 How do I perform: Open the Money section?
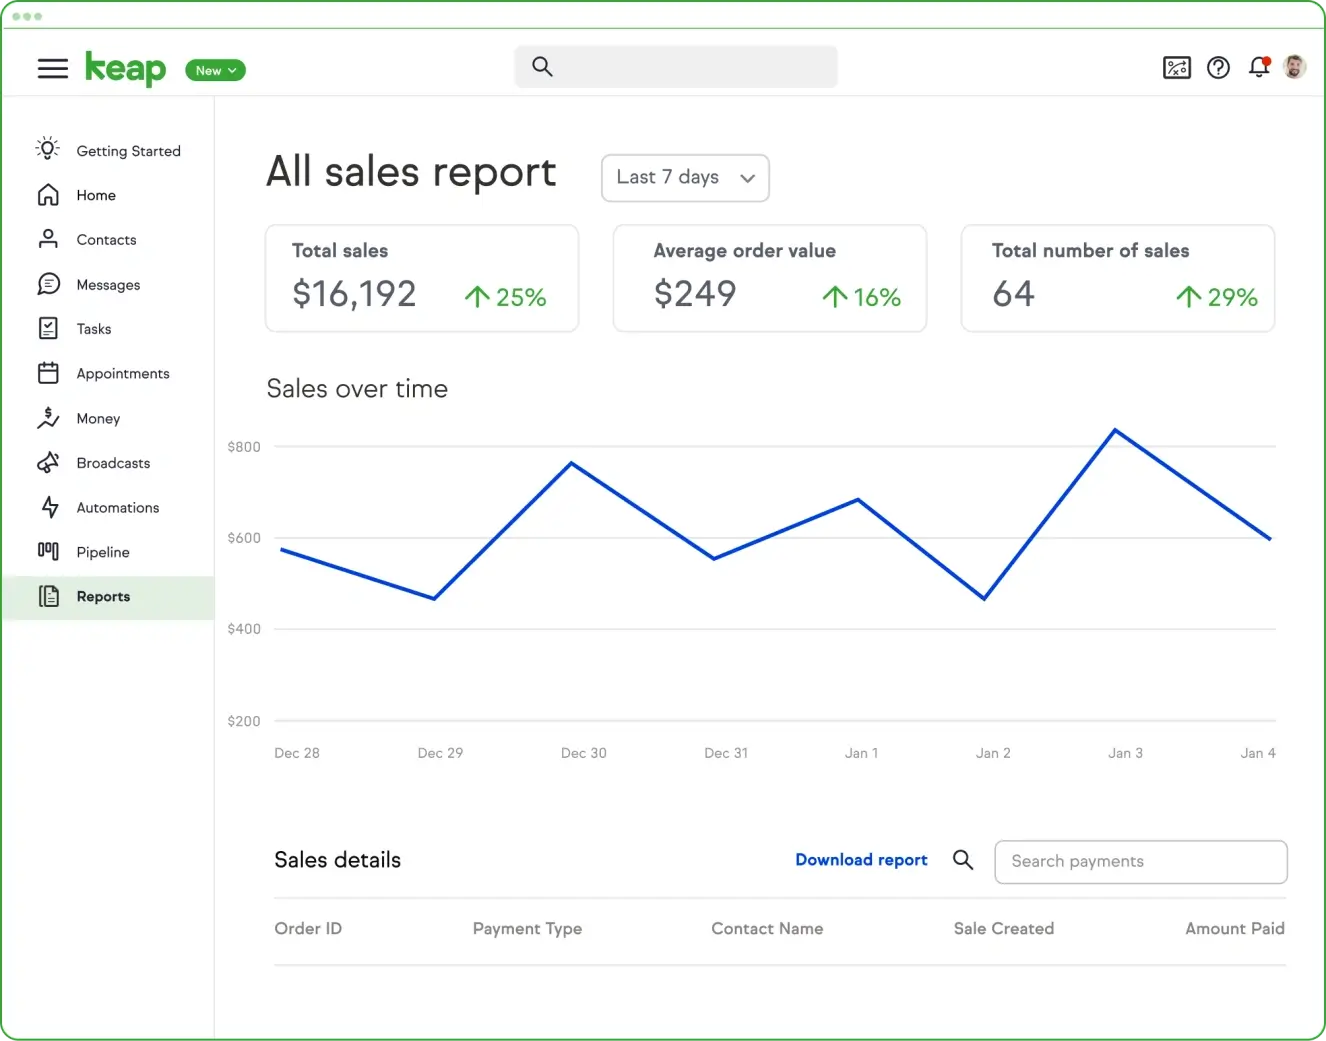coord(98,419)
